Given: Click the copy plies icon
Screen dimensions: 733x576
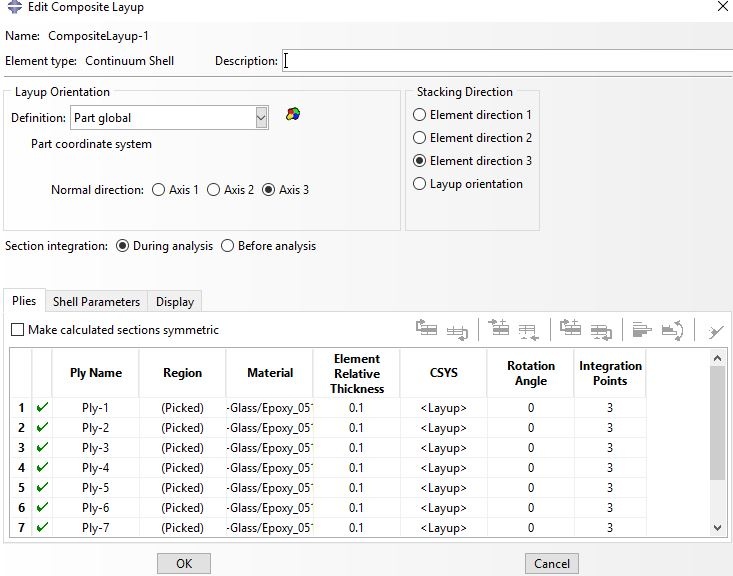Looking at the screenshot, I should point(571,329).
